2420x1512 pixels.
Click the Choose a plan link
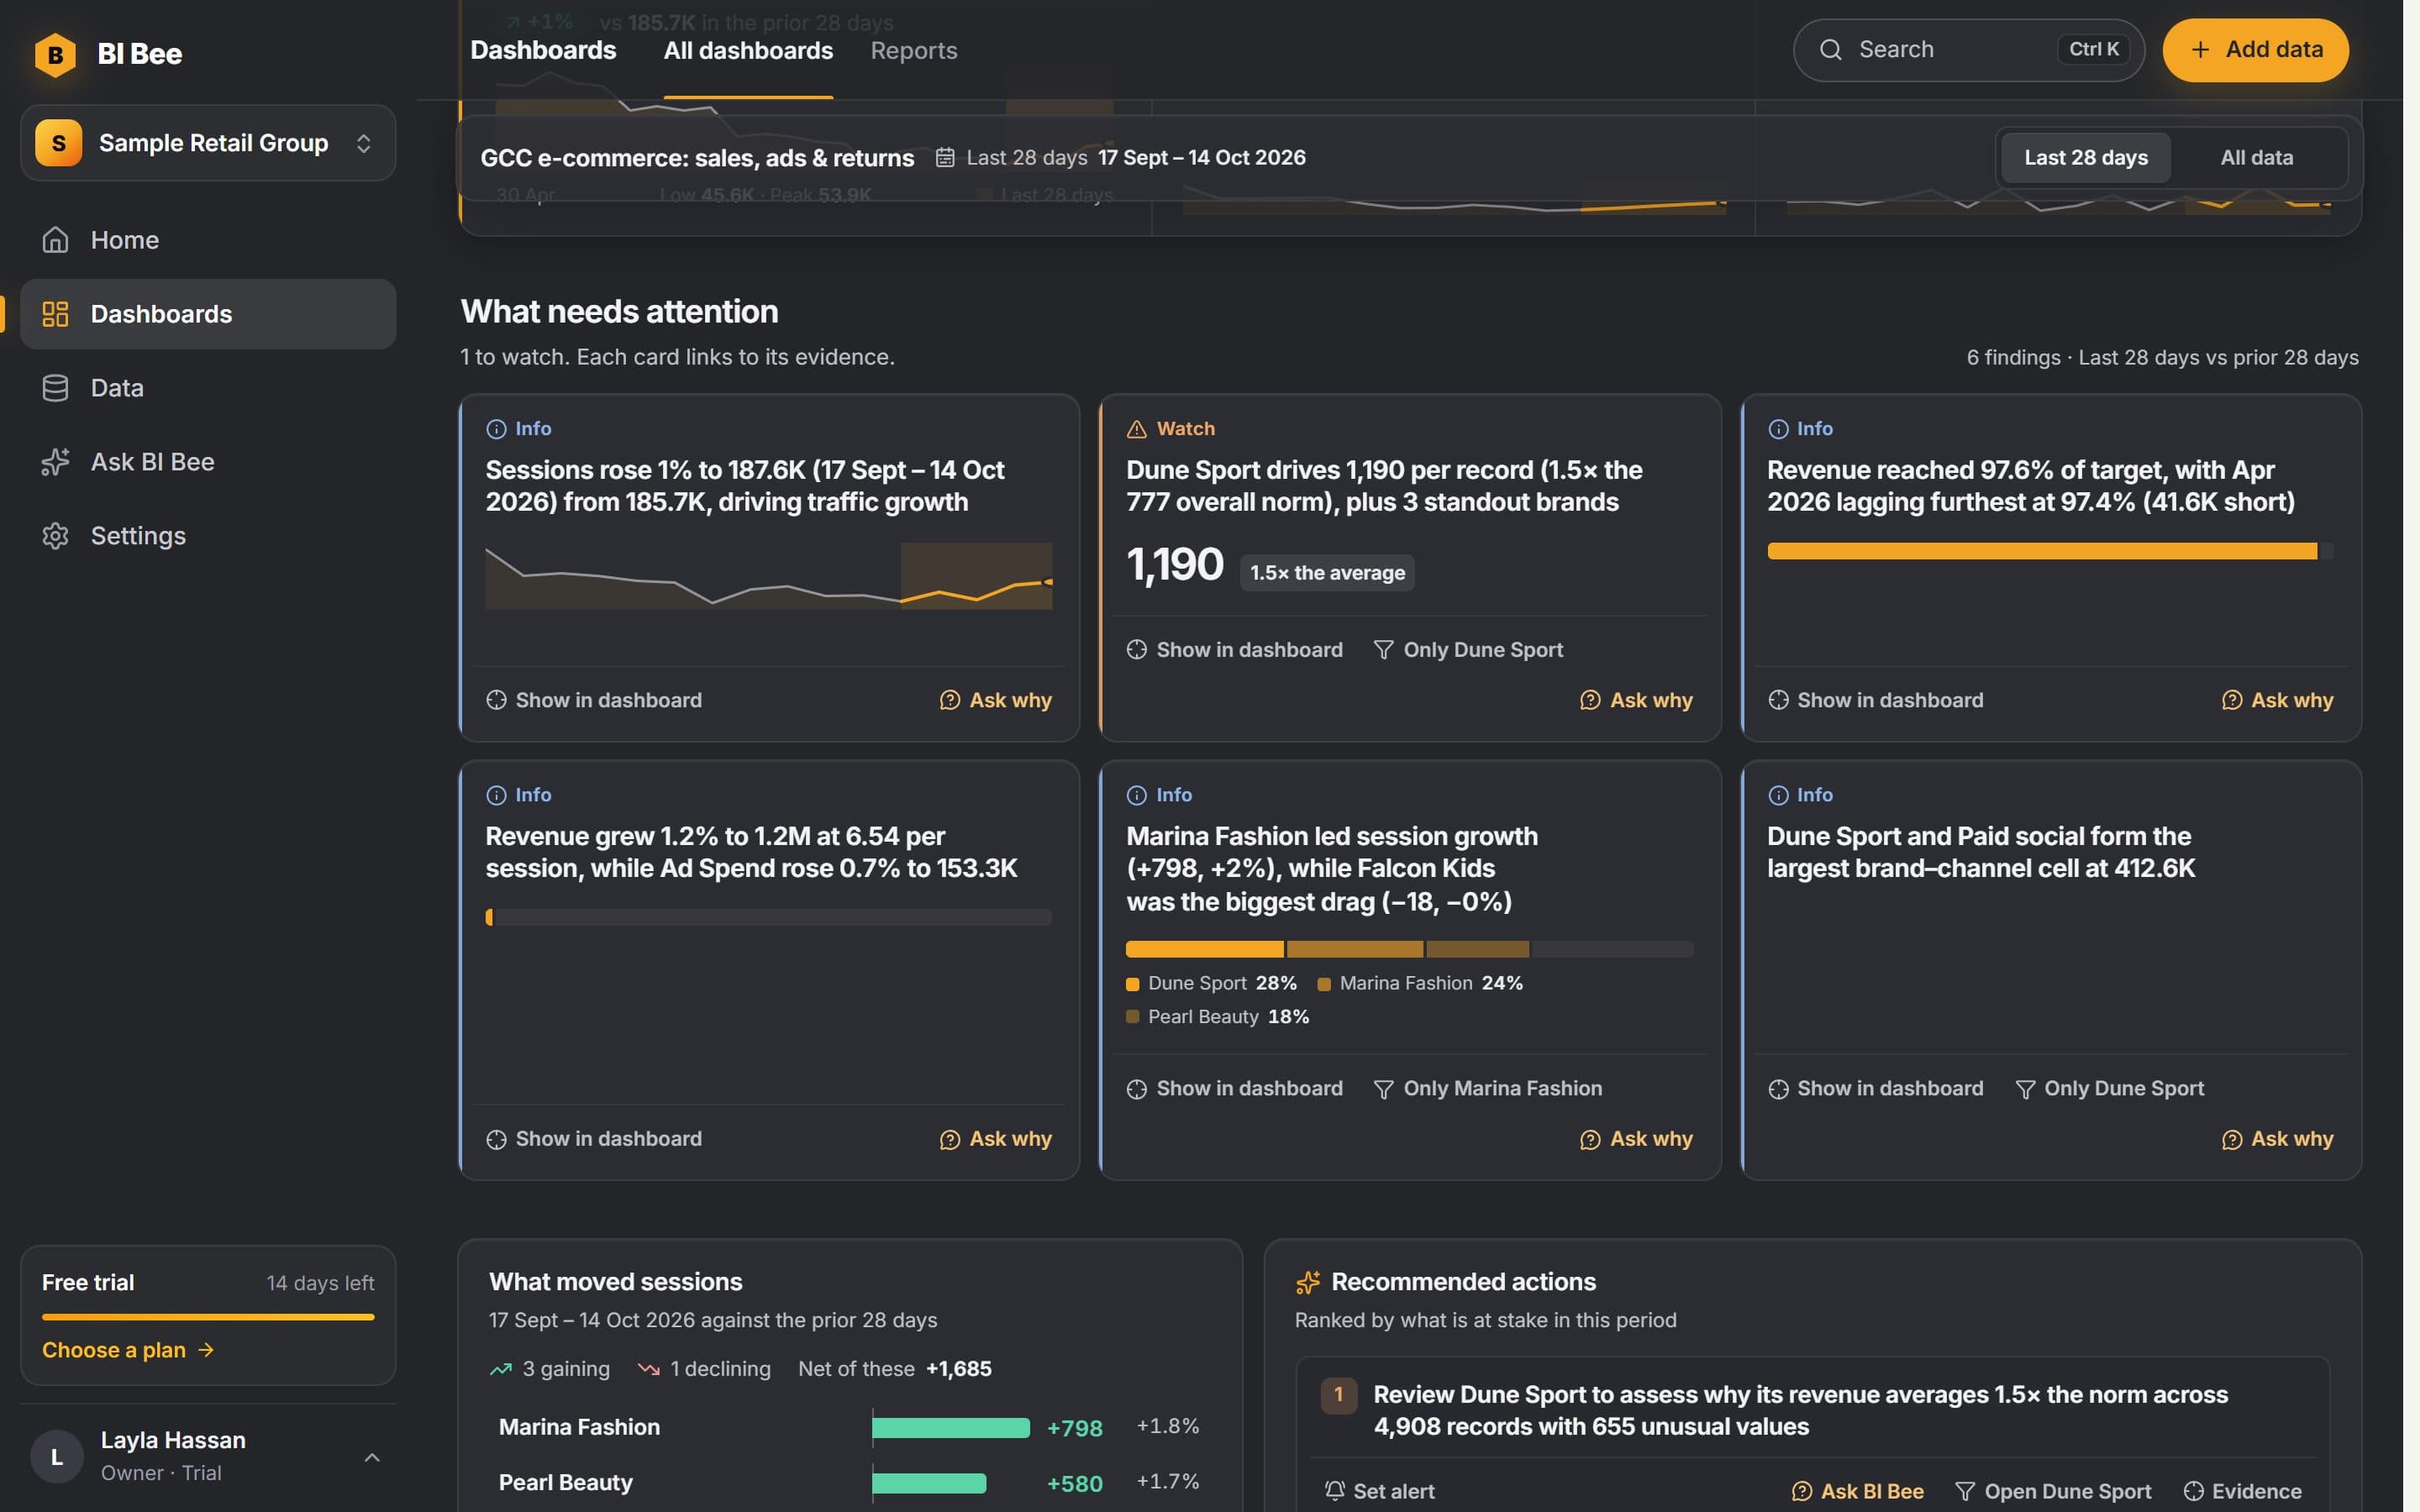[x=128, y=1350]
